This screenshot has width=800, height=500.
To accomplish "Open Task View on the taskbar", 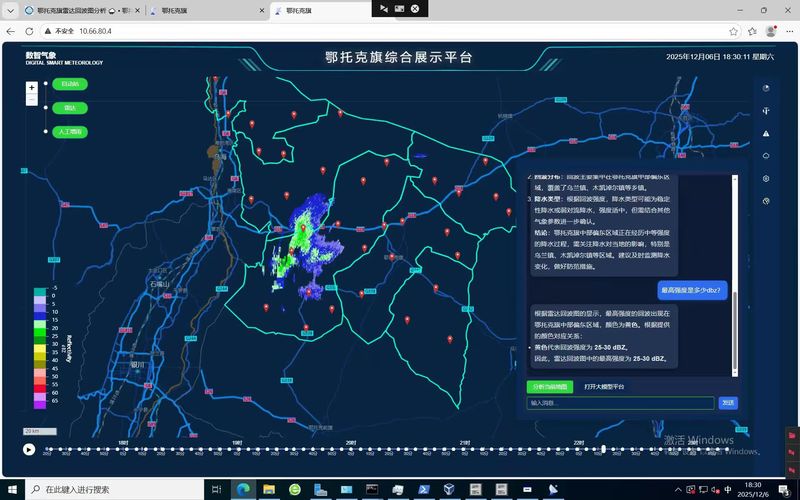I will 216,489.
